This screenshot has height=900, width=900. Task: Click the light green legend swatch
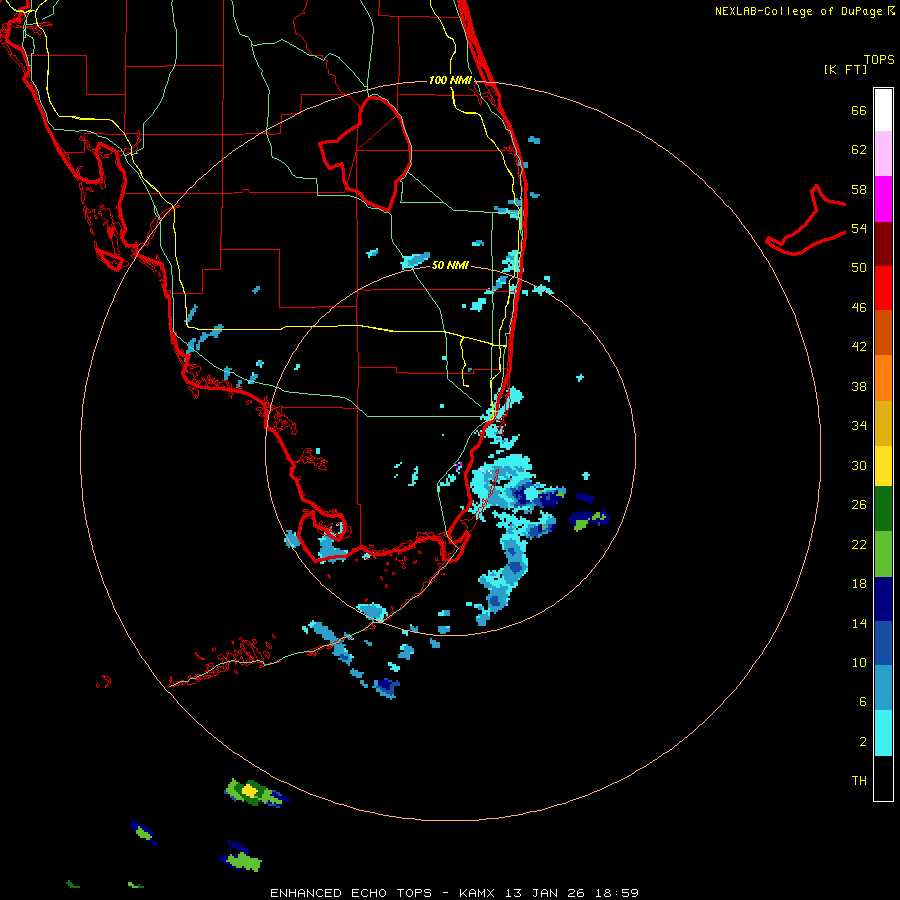[x=883, y=554]
